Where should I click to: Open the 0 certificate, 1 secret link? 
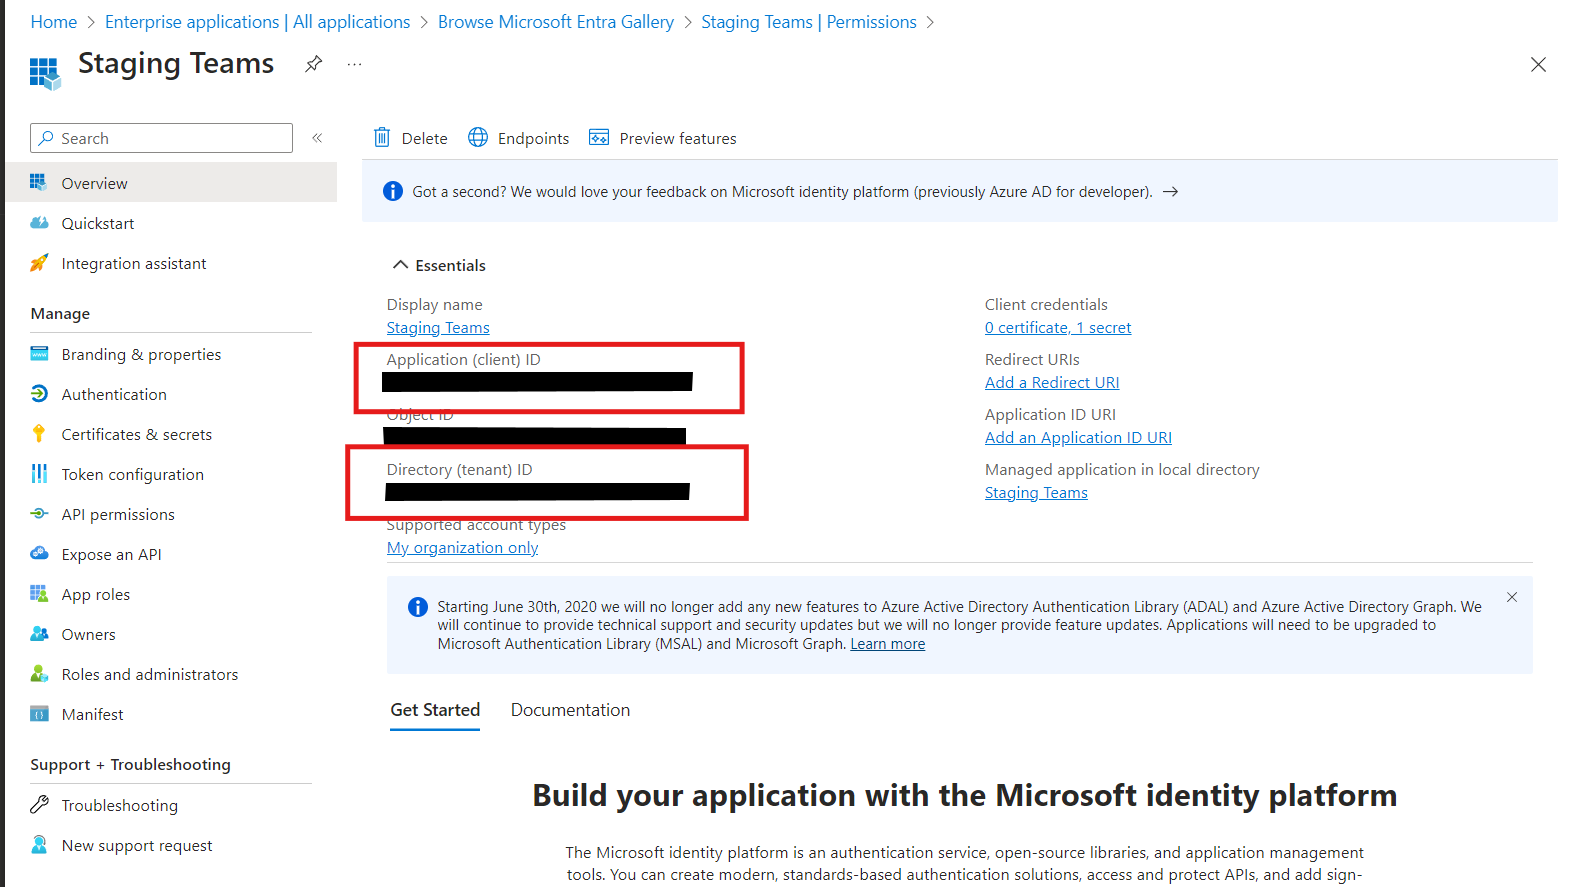pyautogui.click(x=1058, y=328)
